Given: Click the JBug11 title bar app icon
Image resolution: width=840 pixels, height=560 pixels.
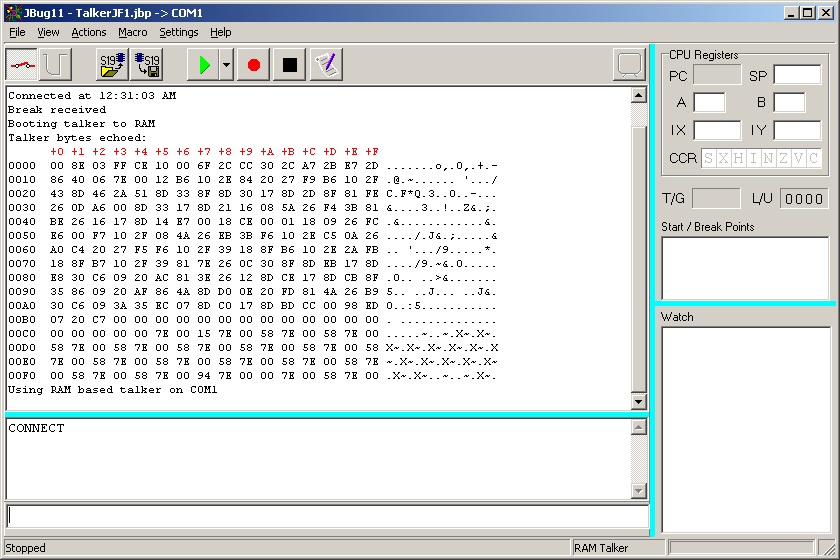Looking at the screenshot, I should click(x=13, y=13).
